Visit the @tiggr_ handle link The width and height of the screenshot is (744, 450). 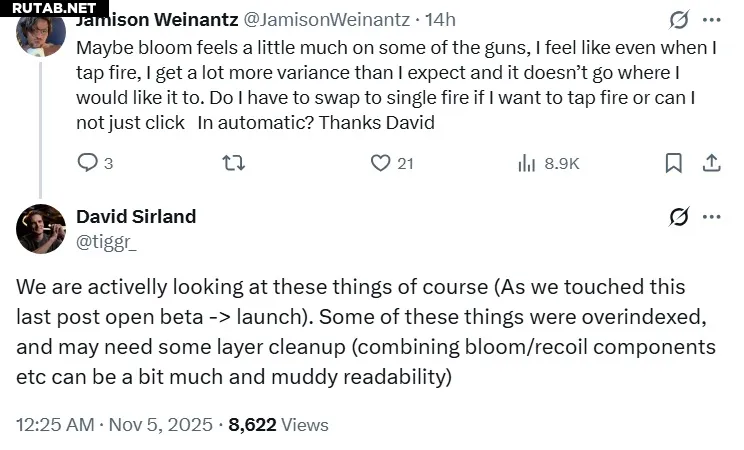point(106,241)
